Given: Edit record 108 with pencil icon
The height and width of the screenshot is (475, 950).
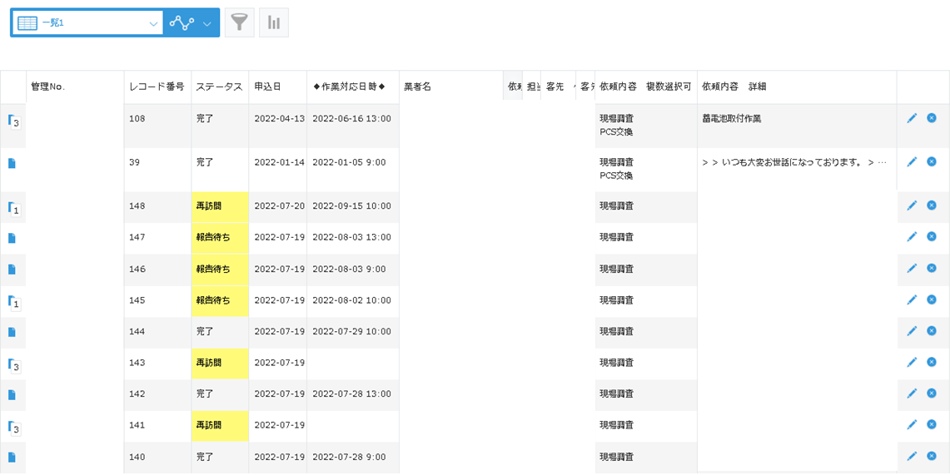Looking at the screenshot, I should click(912, 118).
